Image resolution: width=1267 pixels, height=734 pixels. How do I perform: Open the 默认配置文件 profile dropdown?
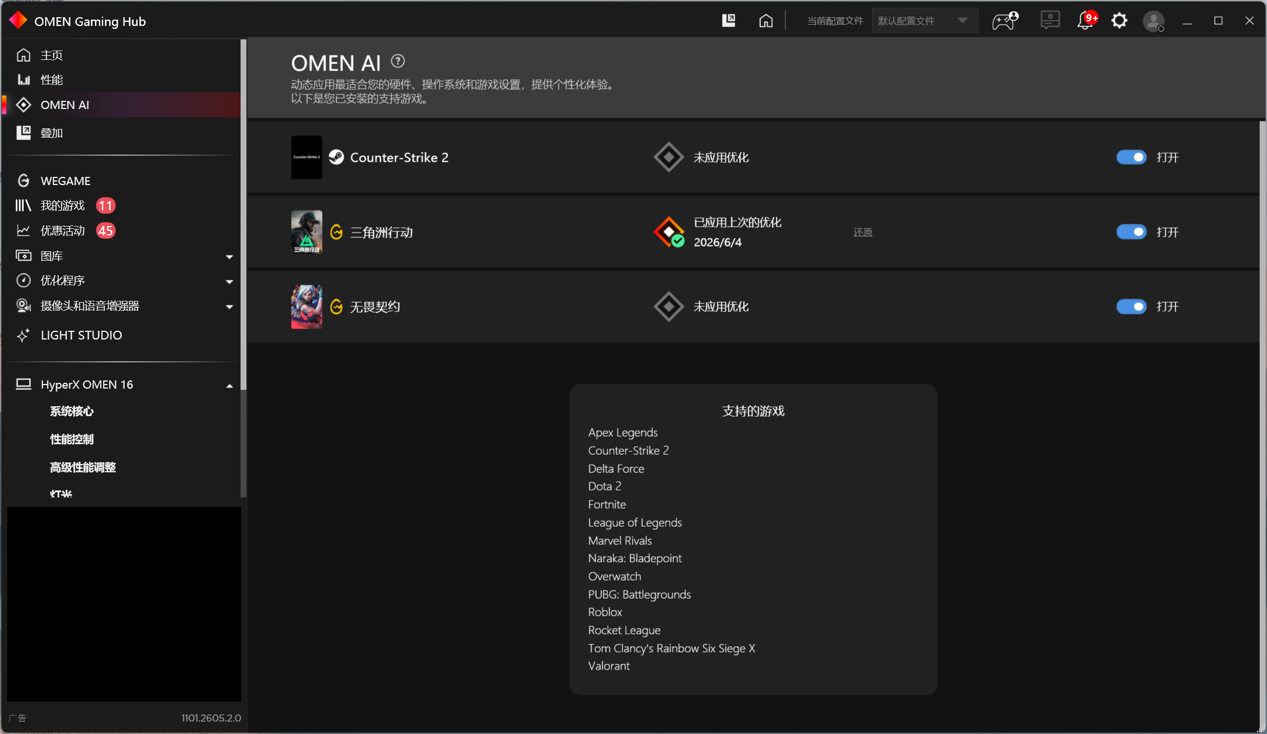[923, 21]
